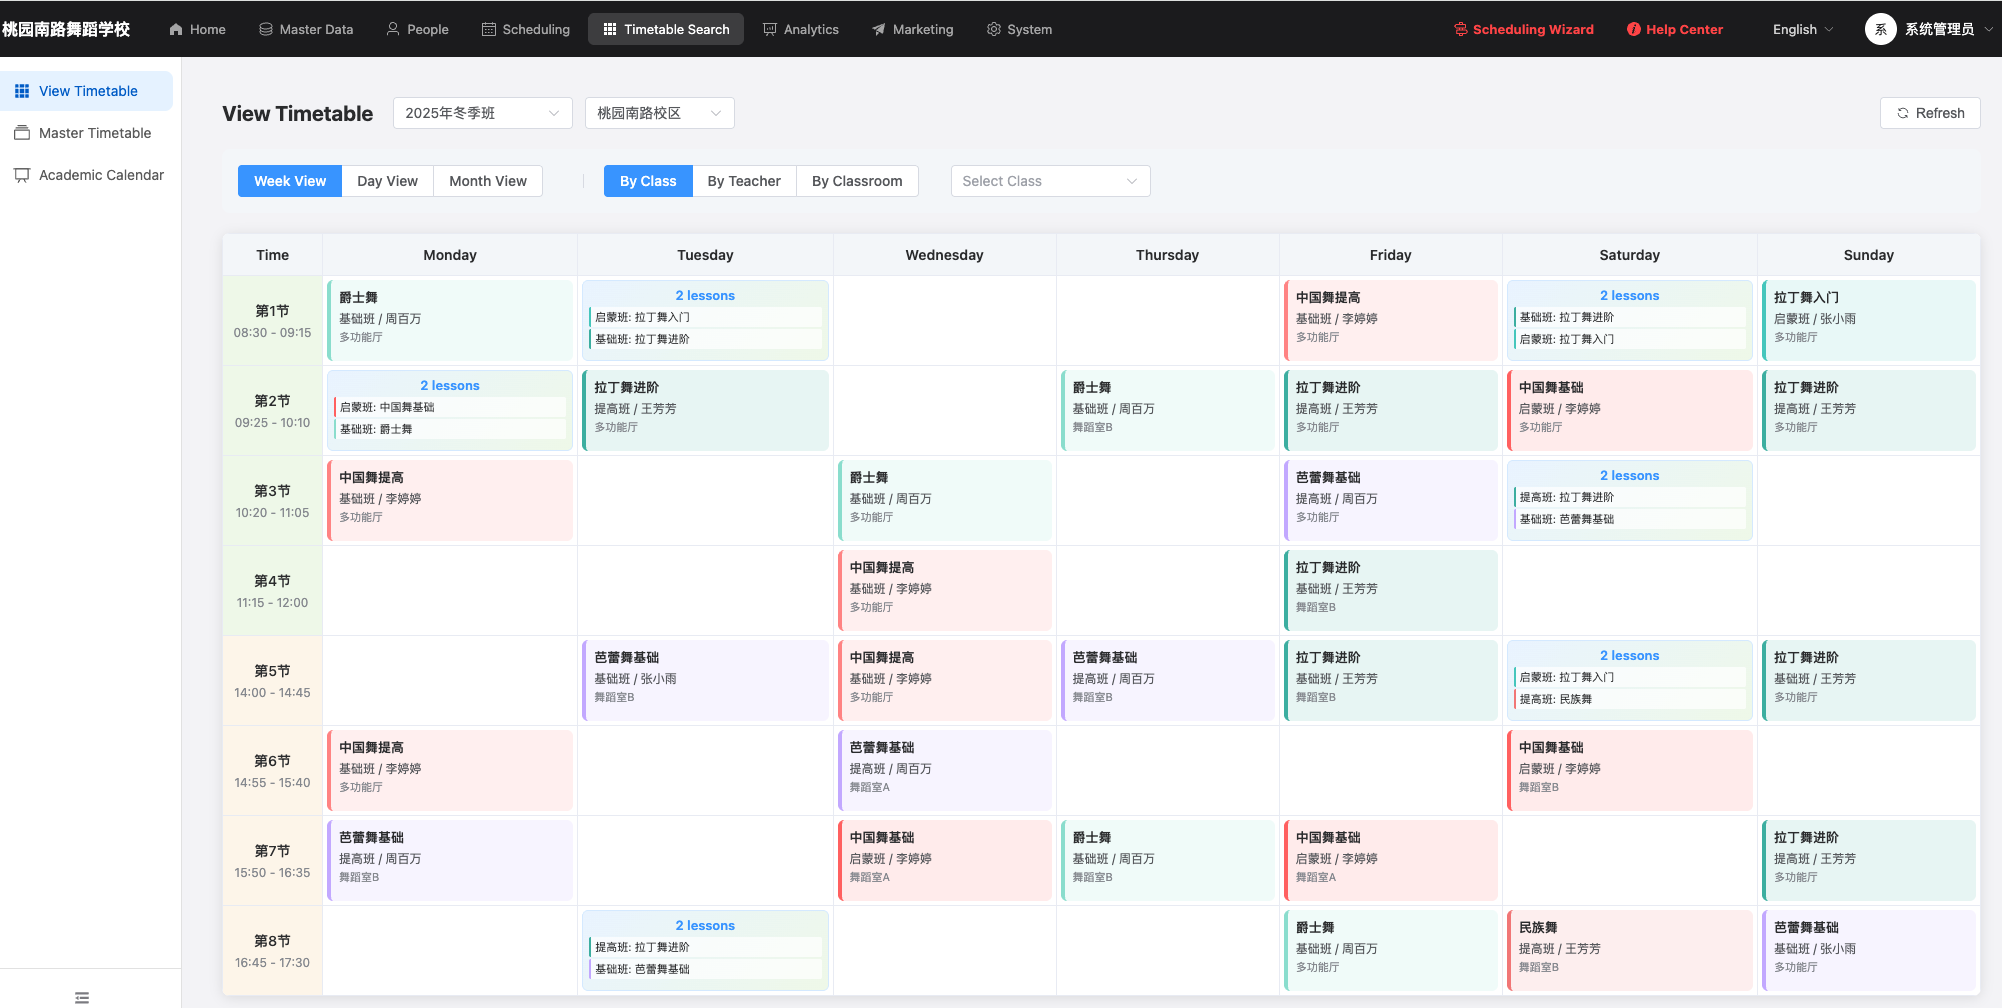Image resolution: width=2002 pixels, height=1008 pixels.
Task: Click the People icon in top navigation
Action: 392,29
